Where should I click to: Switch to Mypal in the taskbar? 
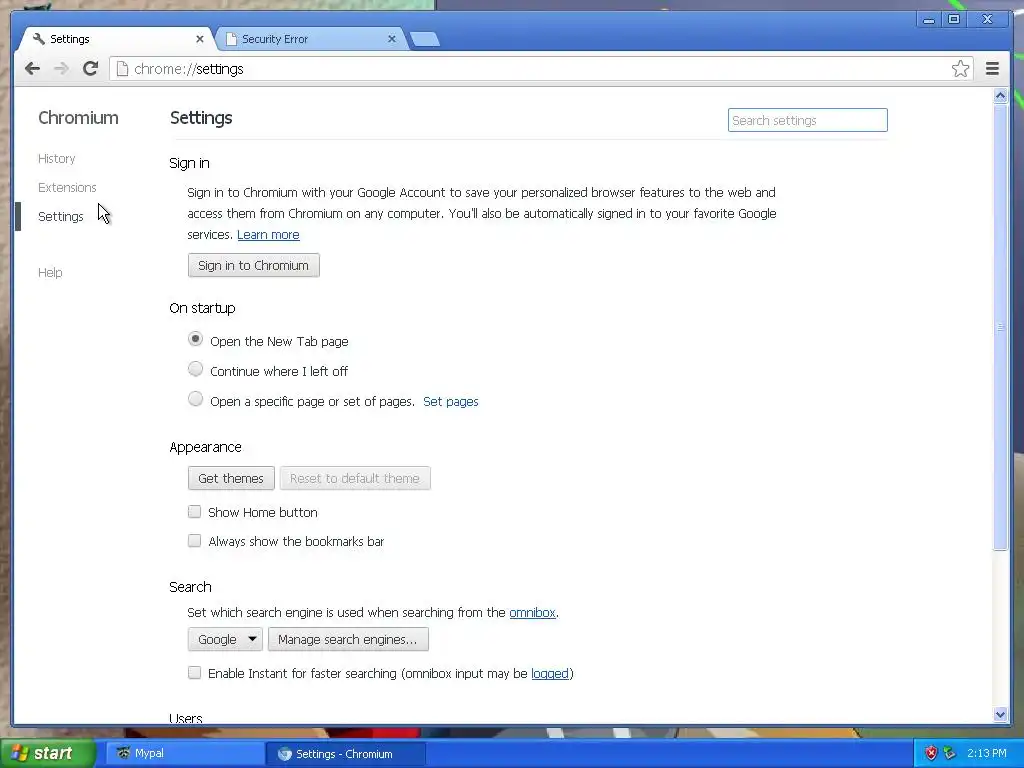pyautogui.click(x=185, y=753)
